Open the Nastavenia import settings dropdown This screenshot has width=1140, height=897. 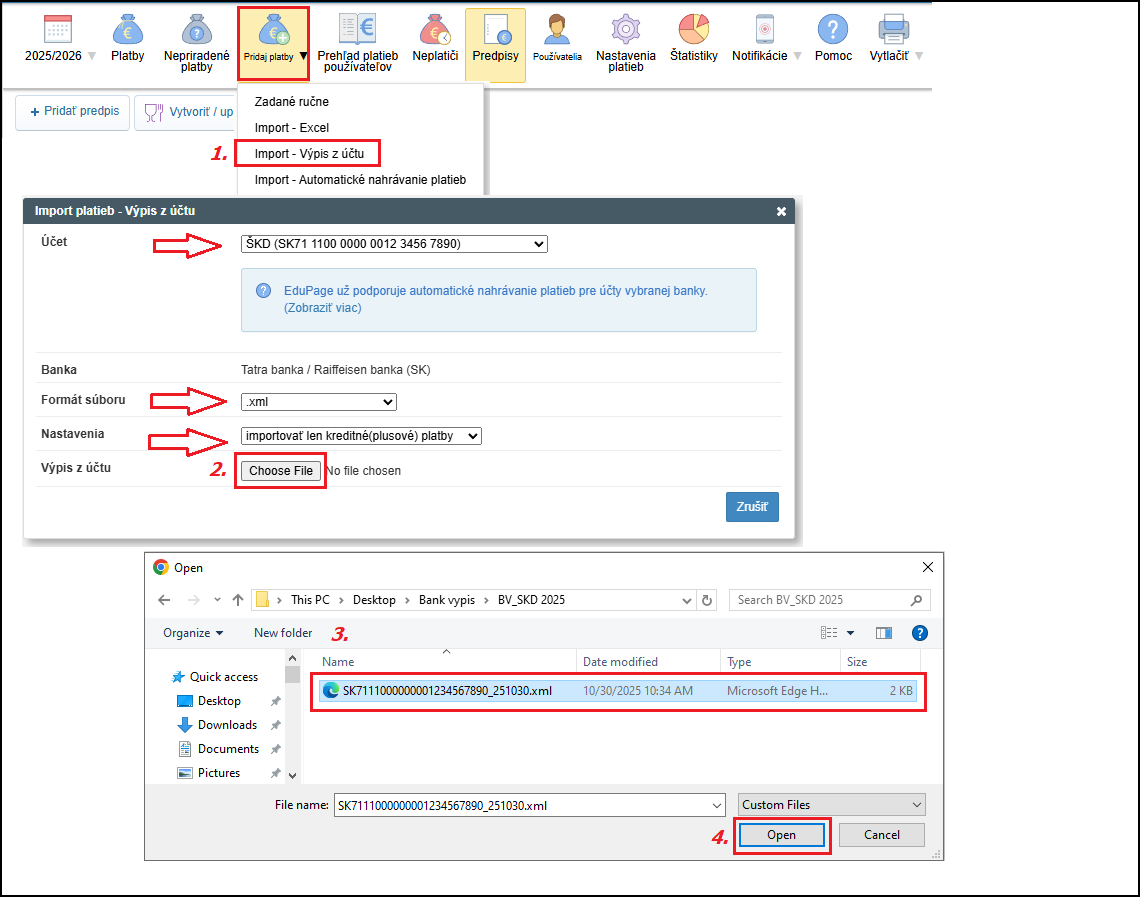point(361,436)
